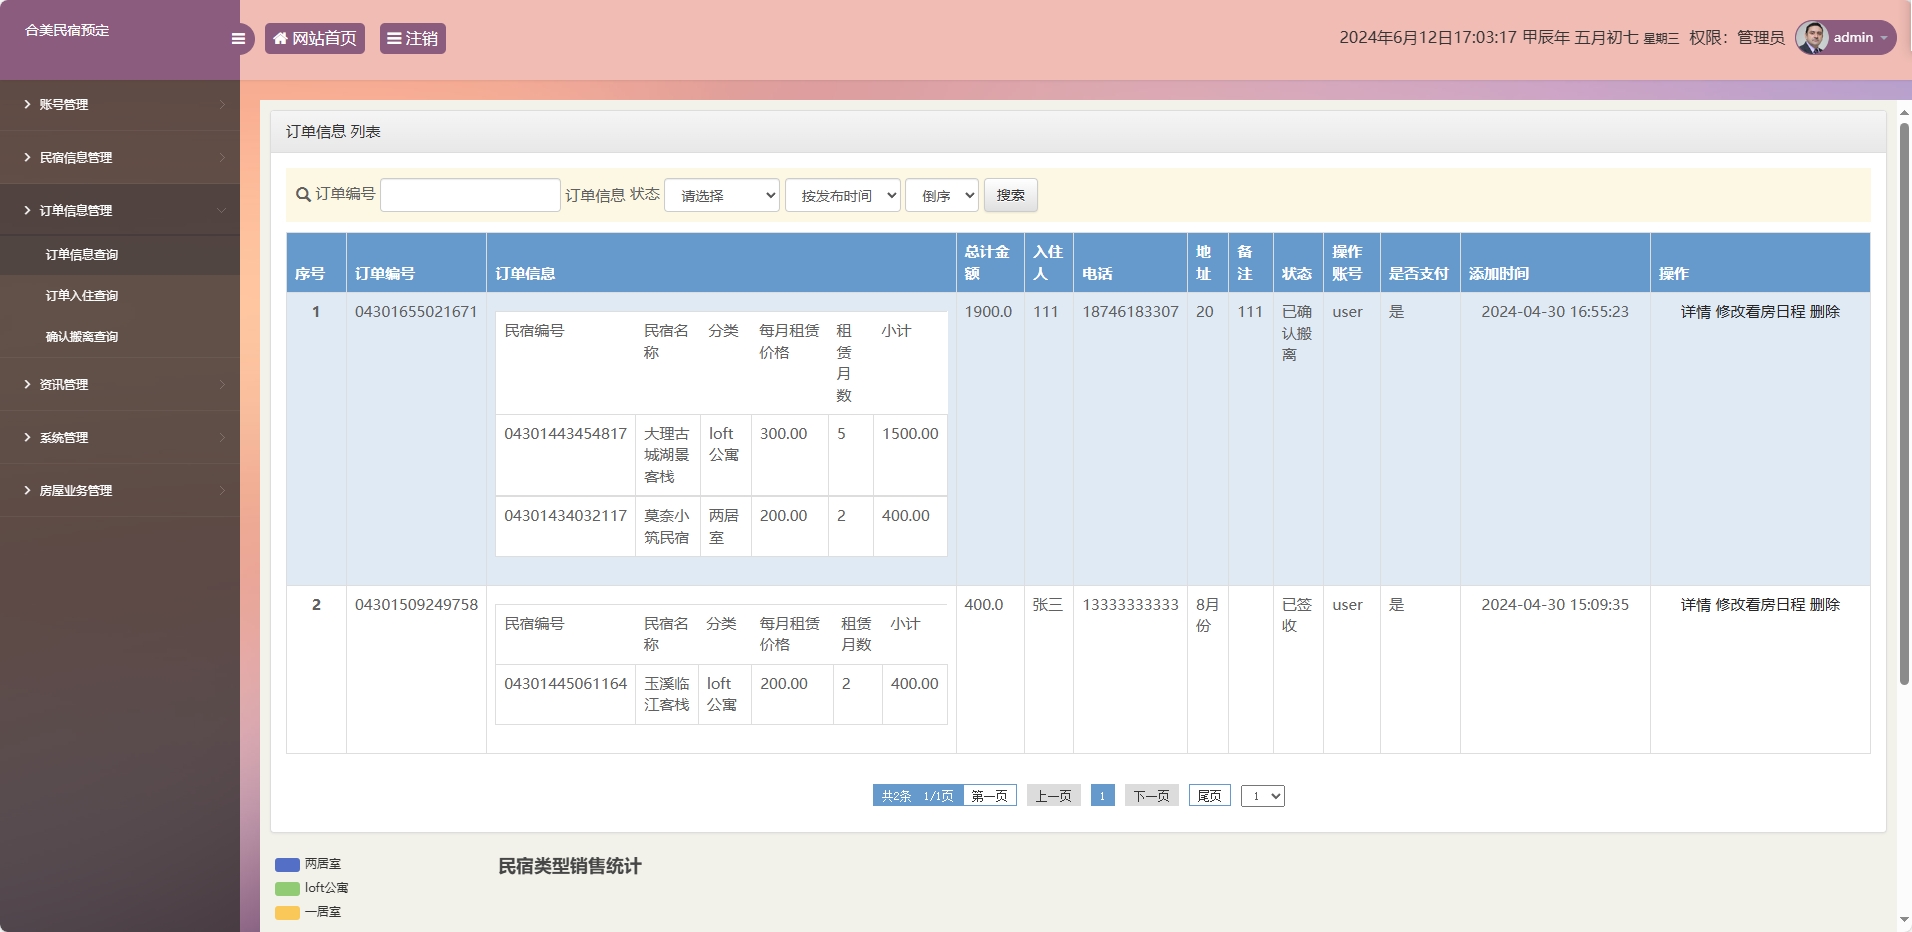This screenshot has height=932, width=1912.
Task: Click the logout icon on the 注销 button
Action: point(395,38)
